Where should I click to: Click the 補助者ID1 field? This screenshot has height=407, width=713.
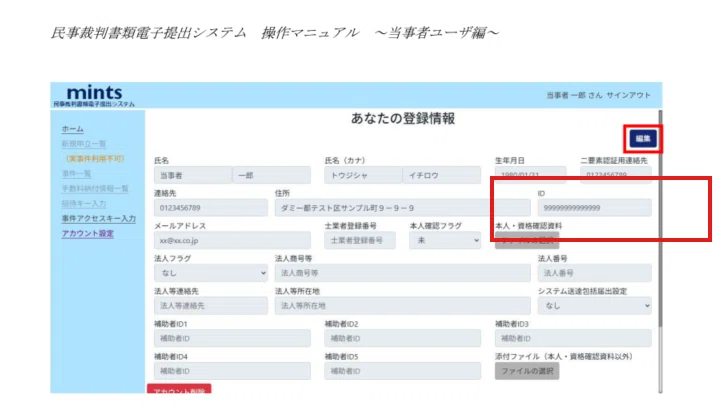[x=232, y=339]
